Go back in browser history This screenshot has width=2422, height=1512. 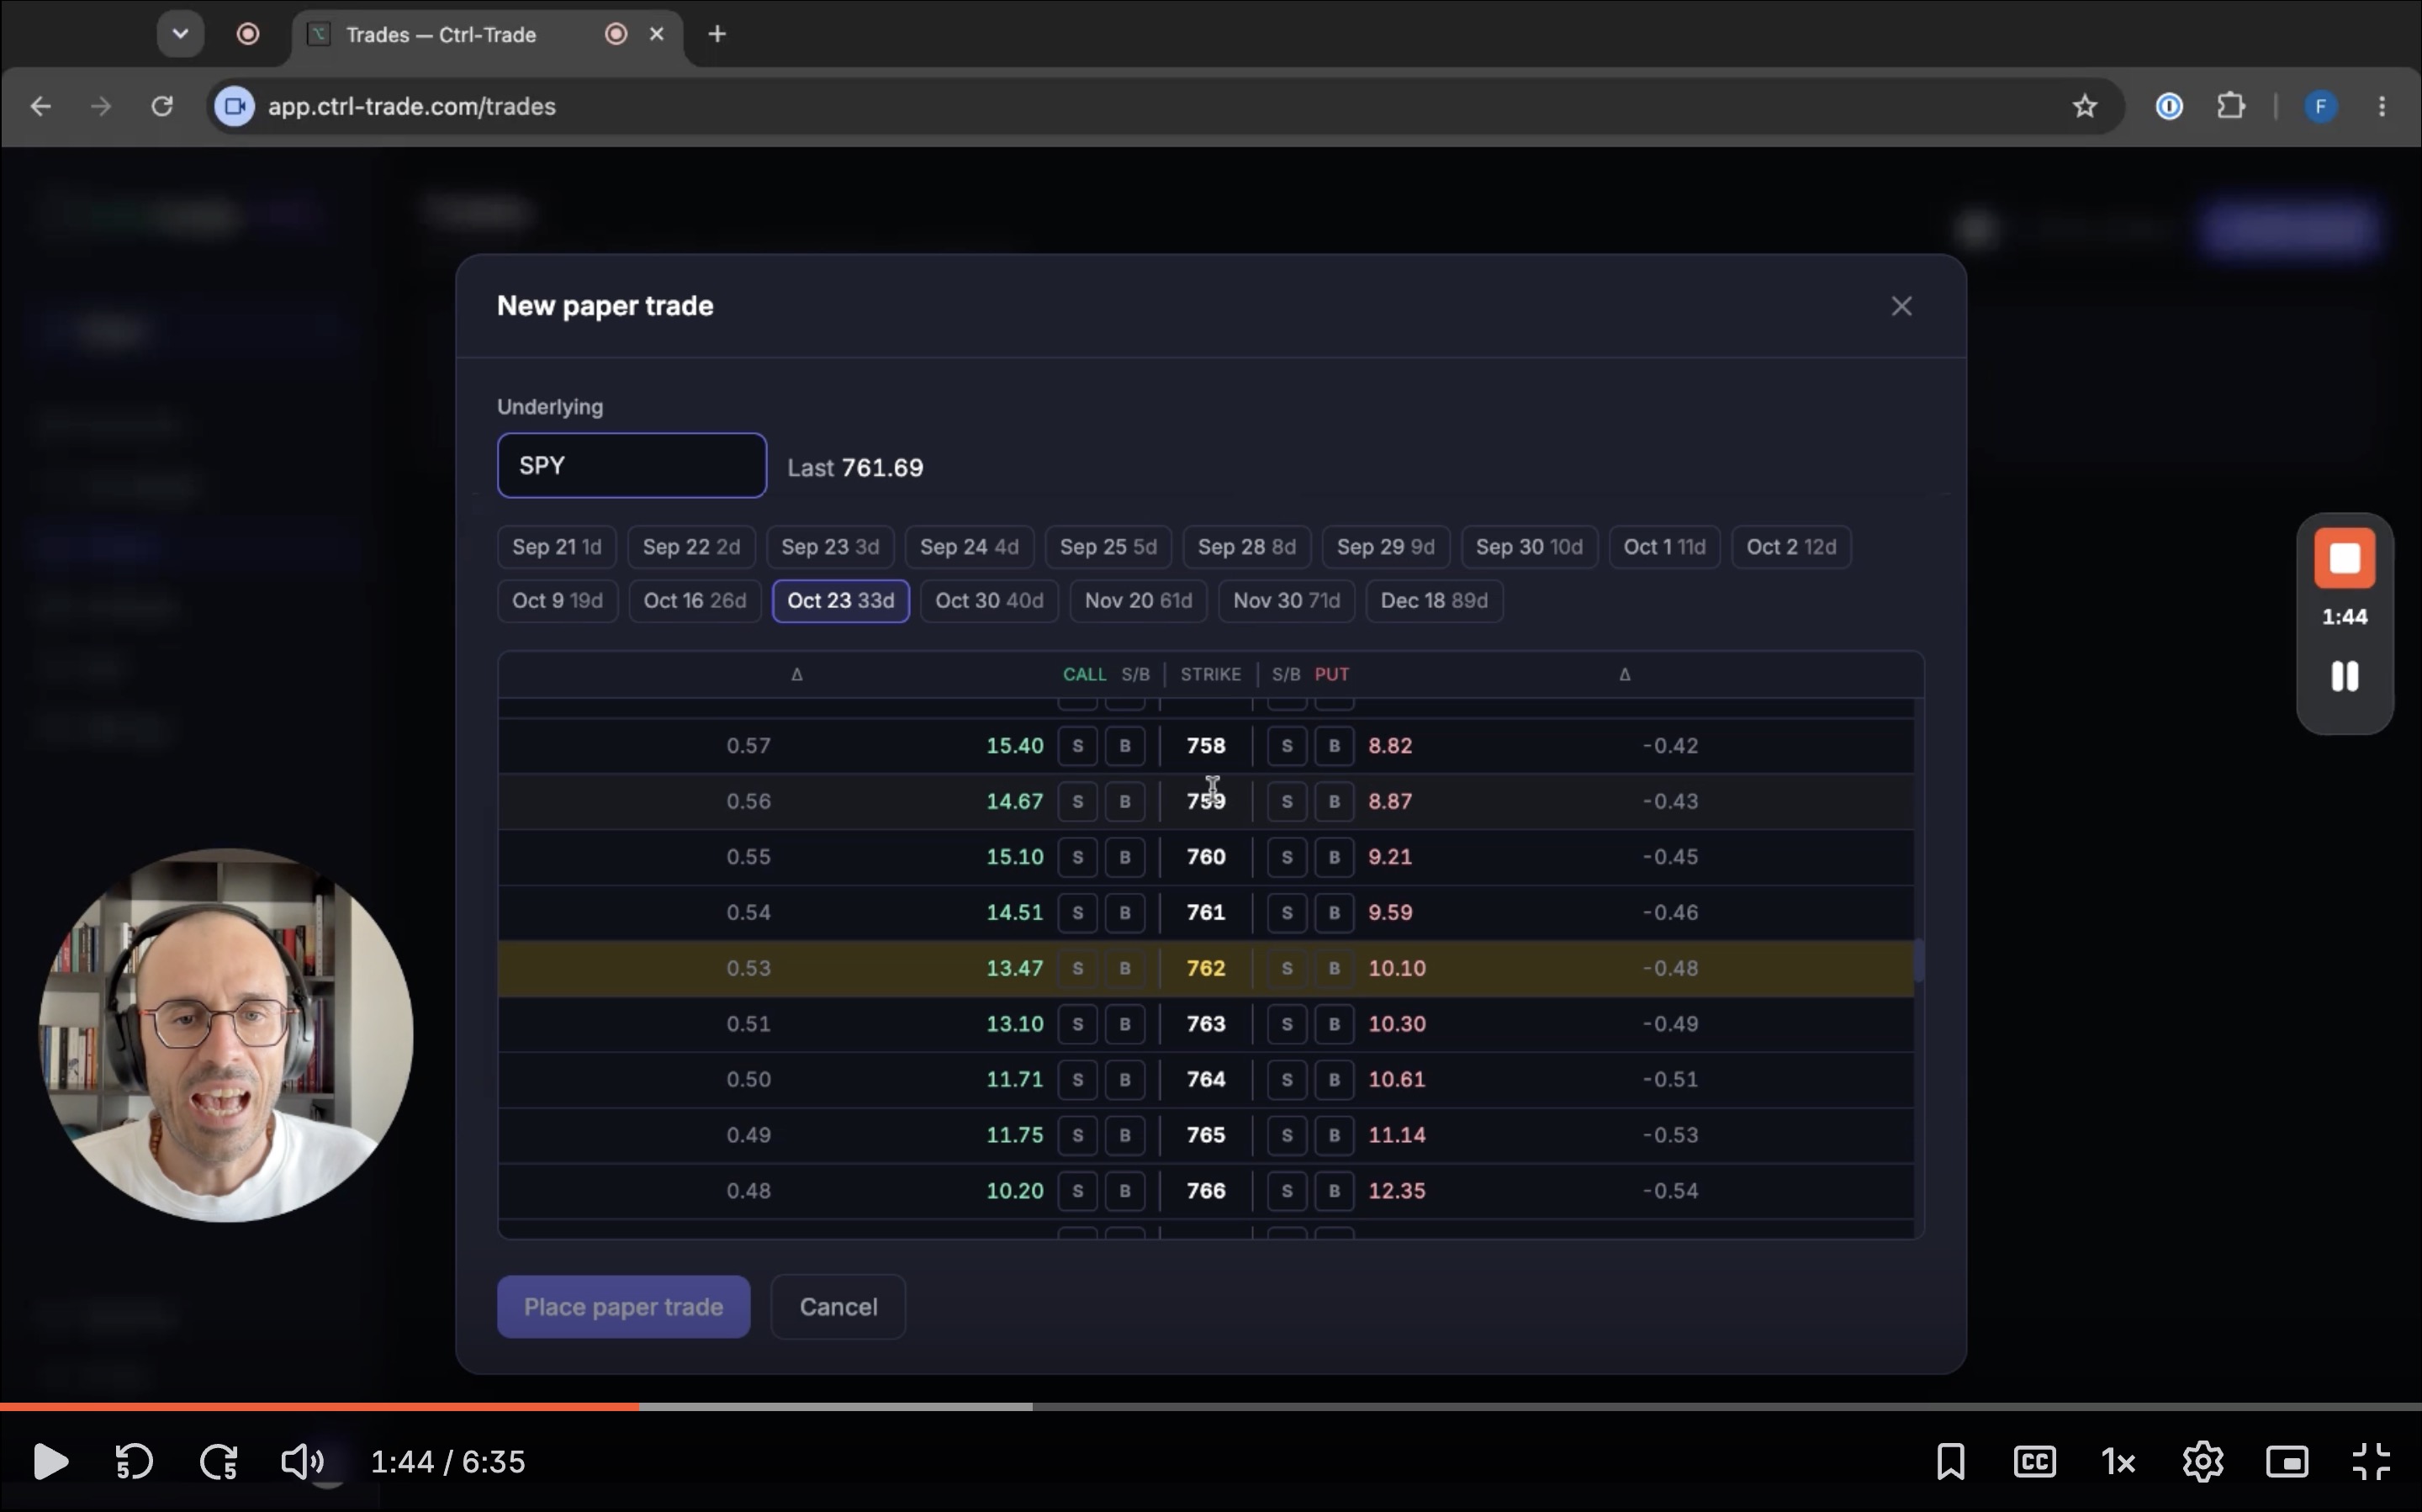40,106
